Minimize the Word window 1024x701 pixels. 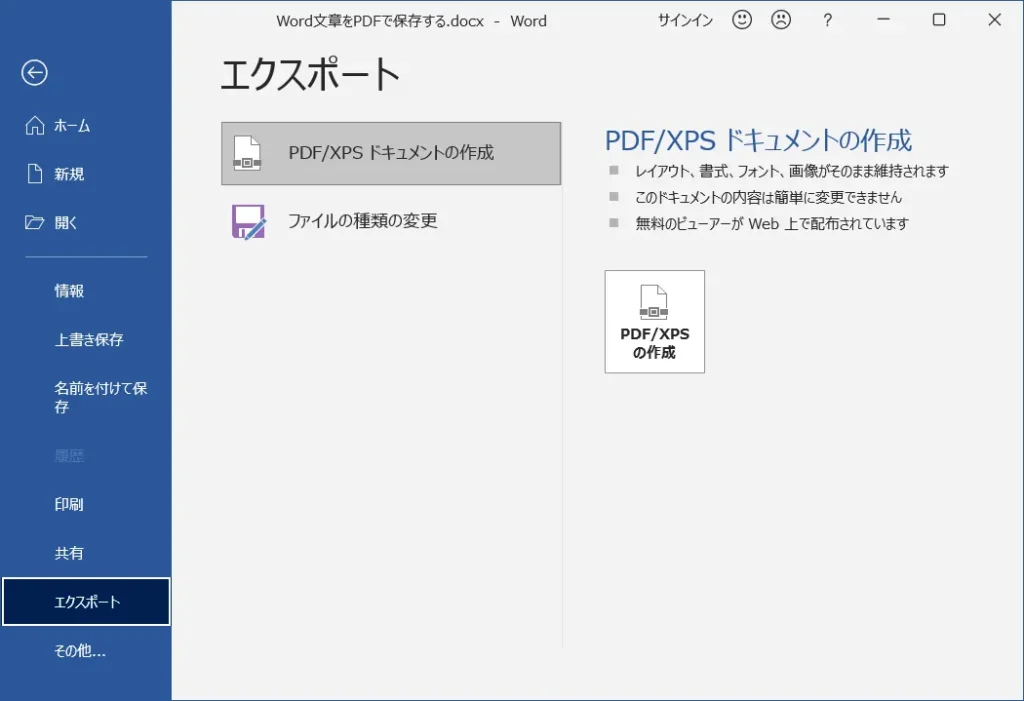tap(884, 20)
